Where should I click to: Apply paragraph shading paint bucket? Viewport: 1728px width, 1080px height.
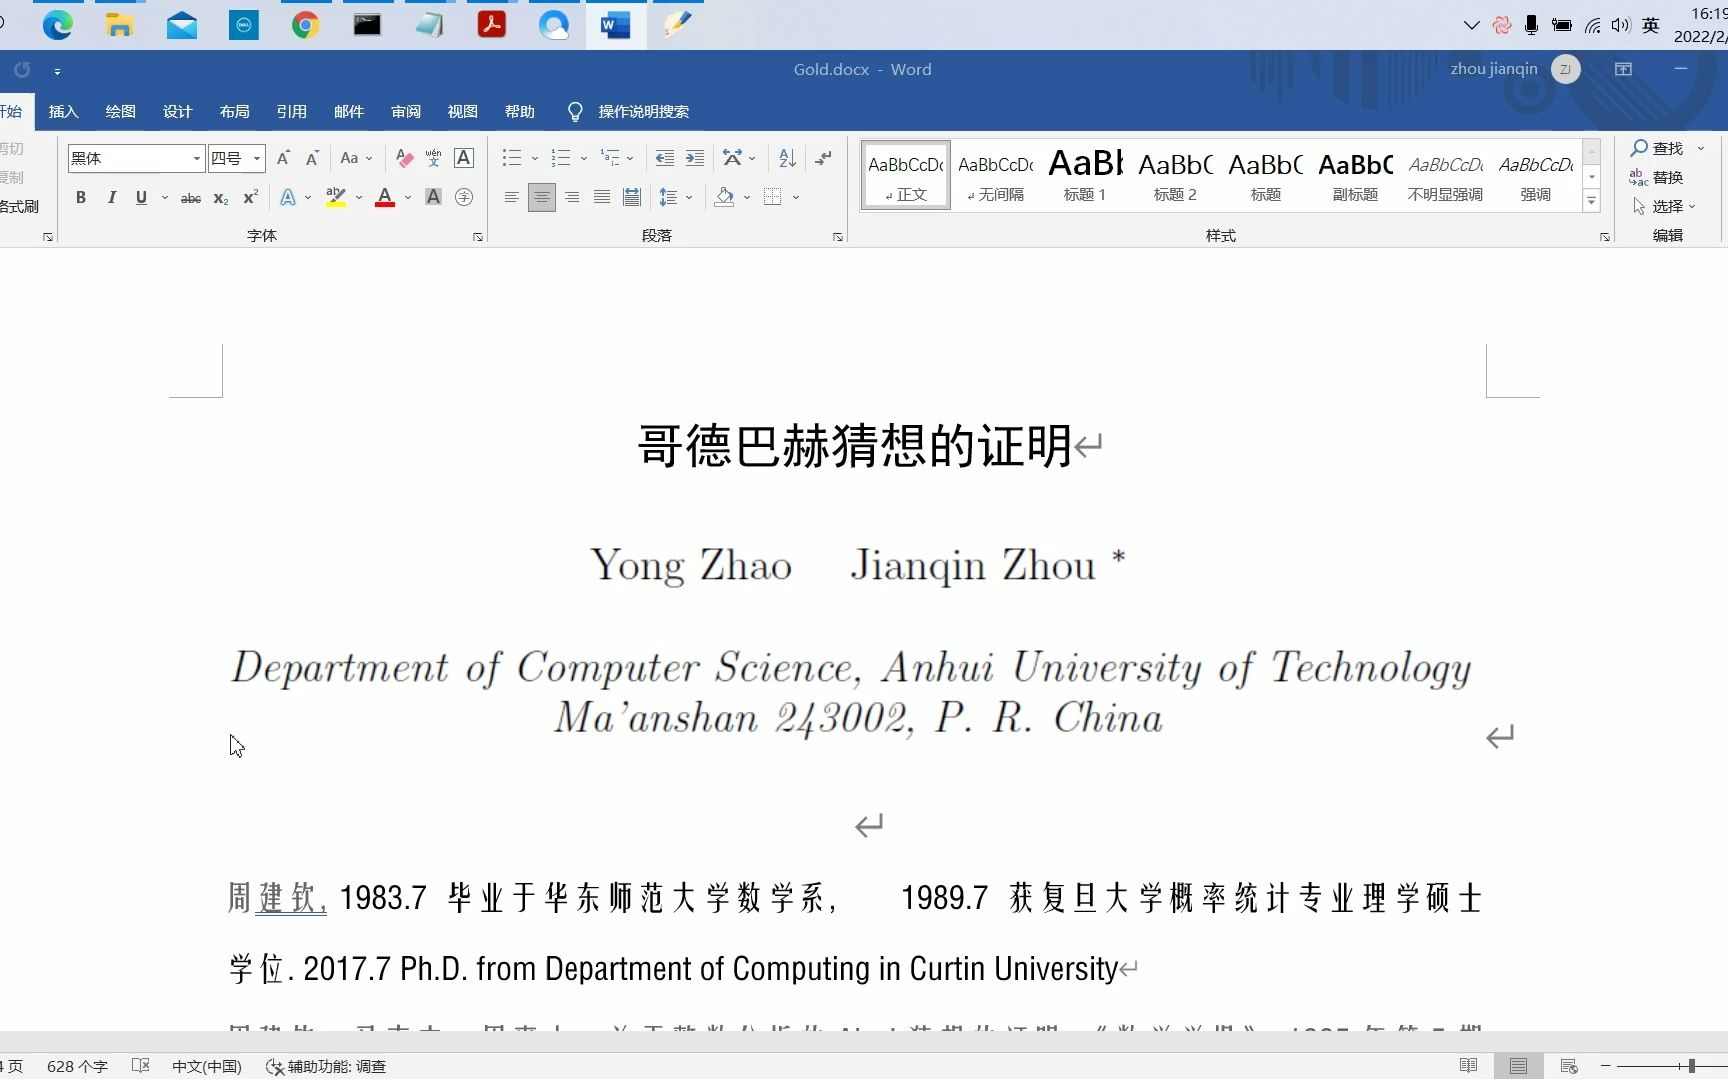[x=724, y=198]
